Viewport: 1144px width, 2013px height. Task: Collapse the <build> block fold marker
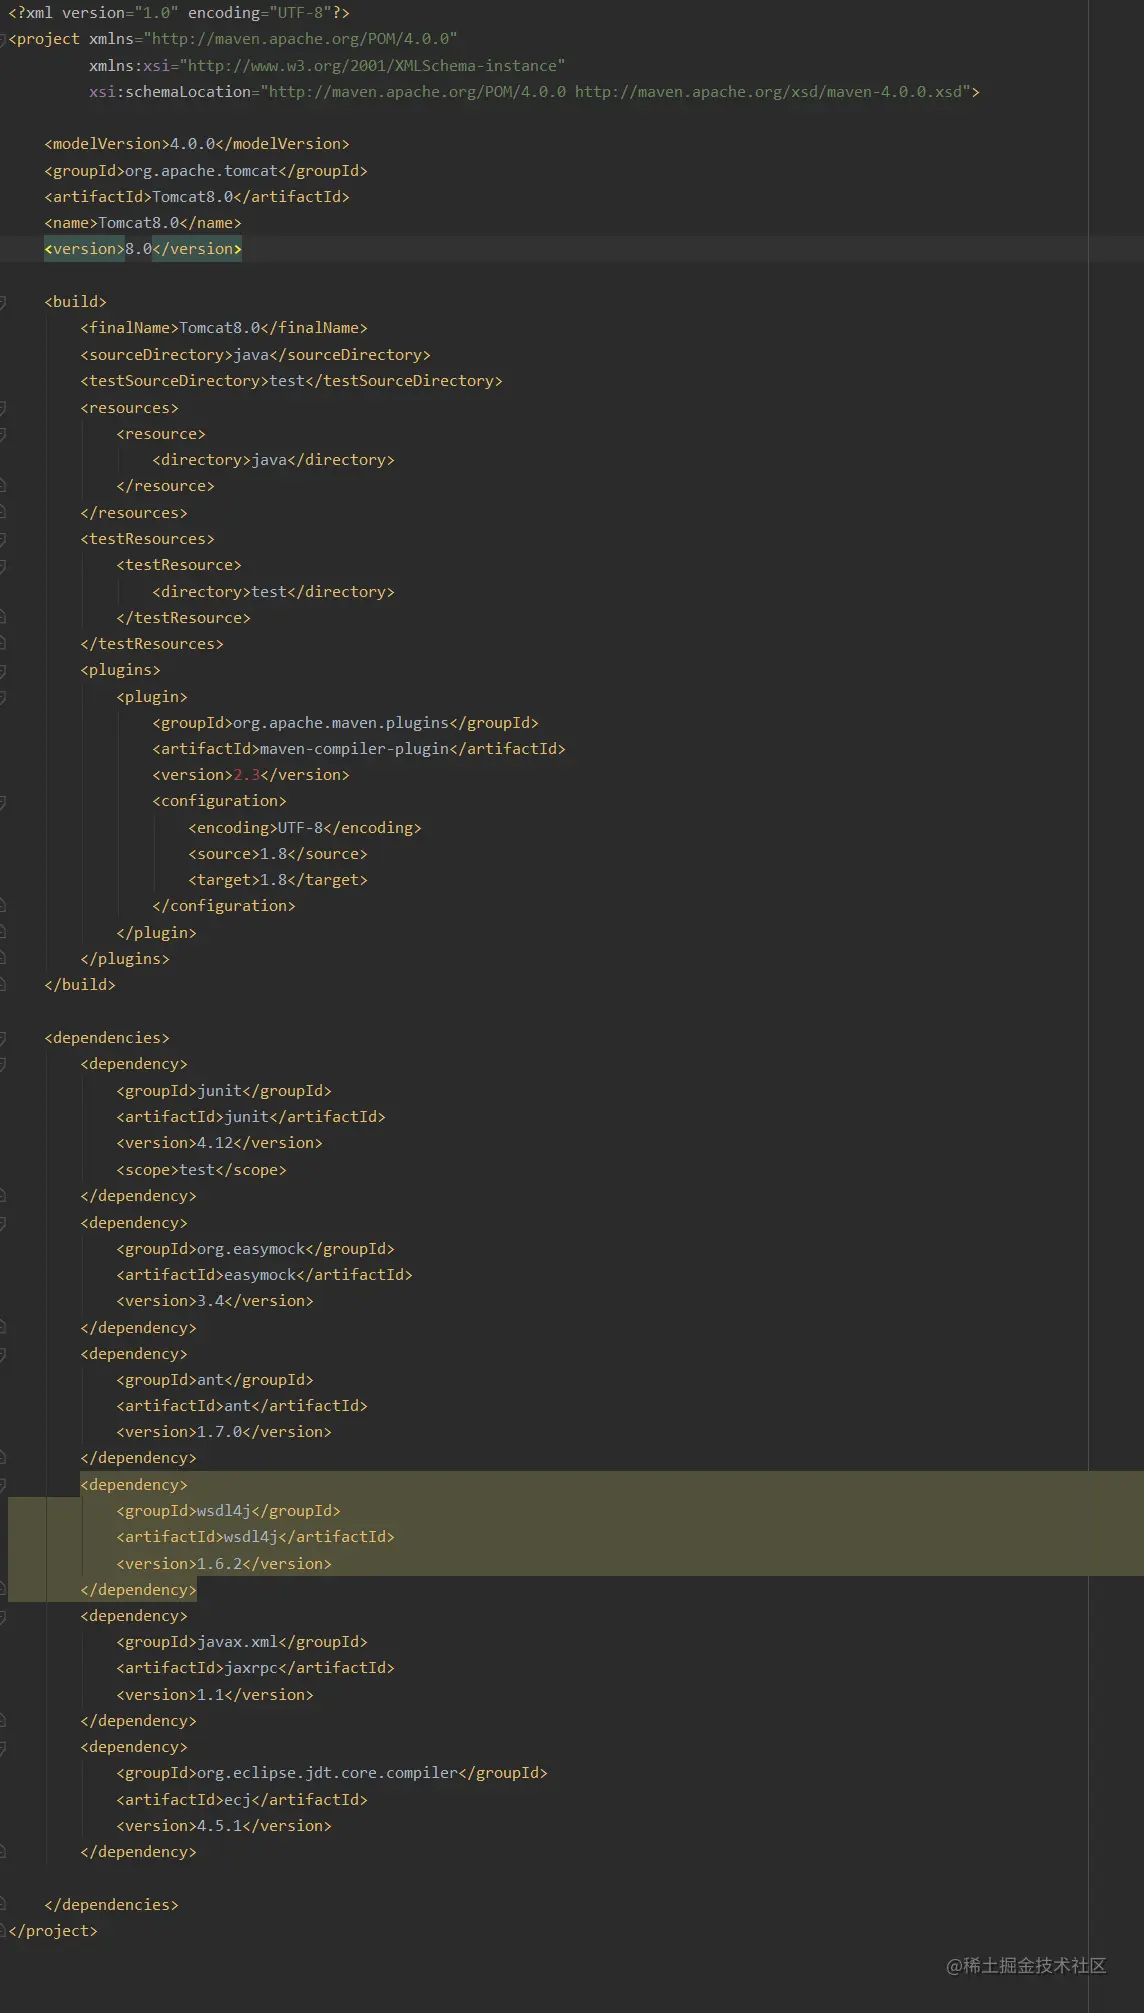[3, 302]
